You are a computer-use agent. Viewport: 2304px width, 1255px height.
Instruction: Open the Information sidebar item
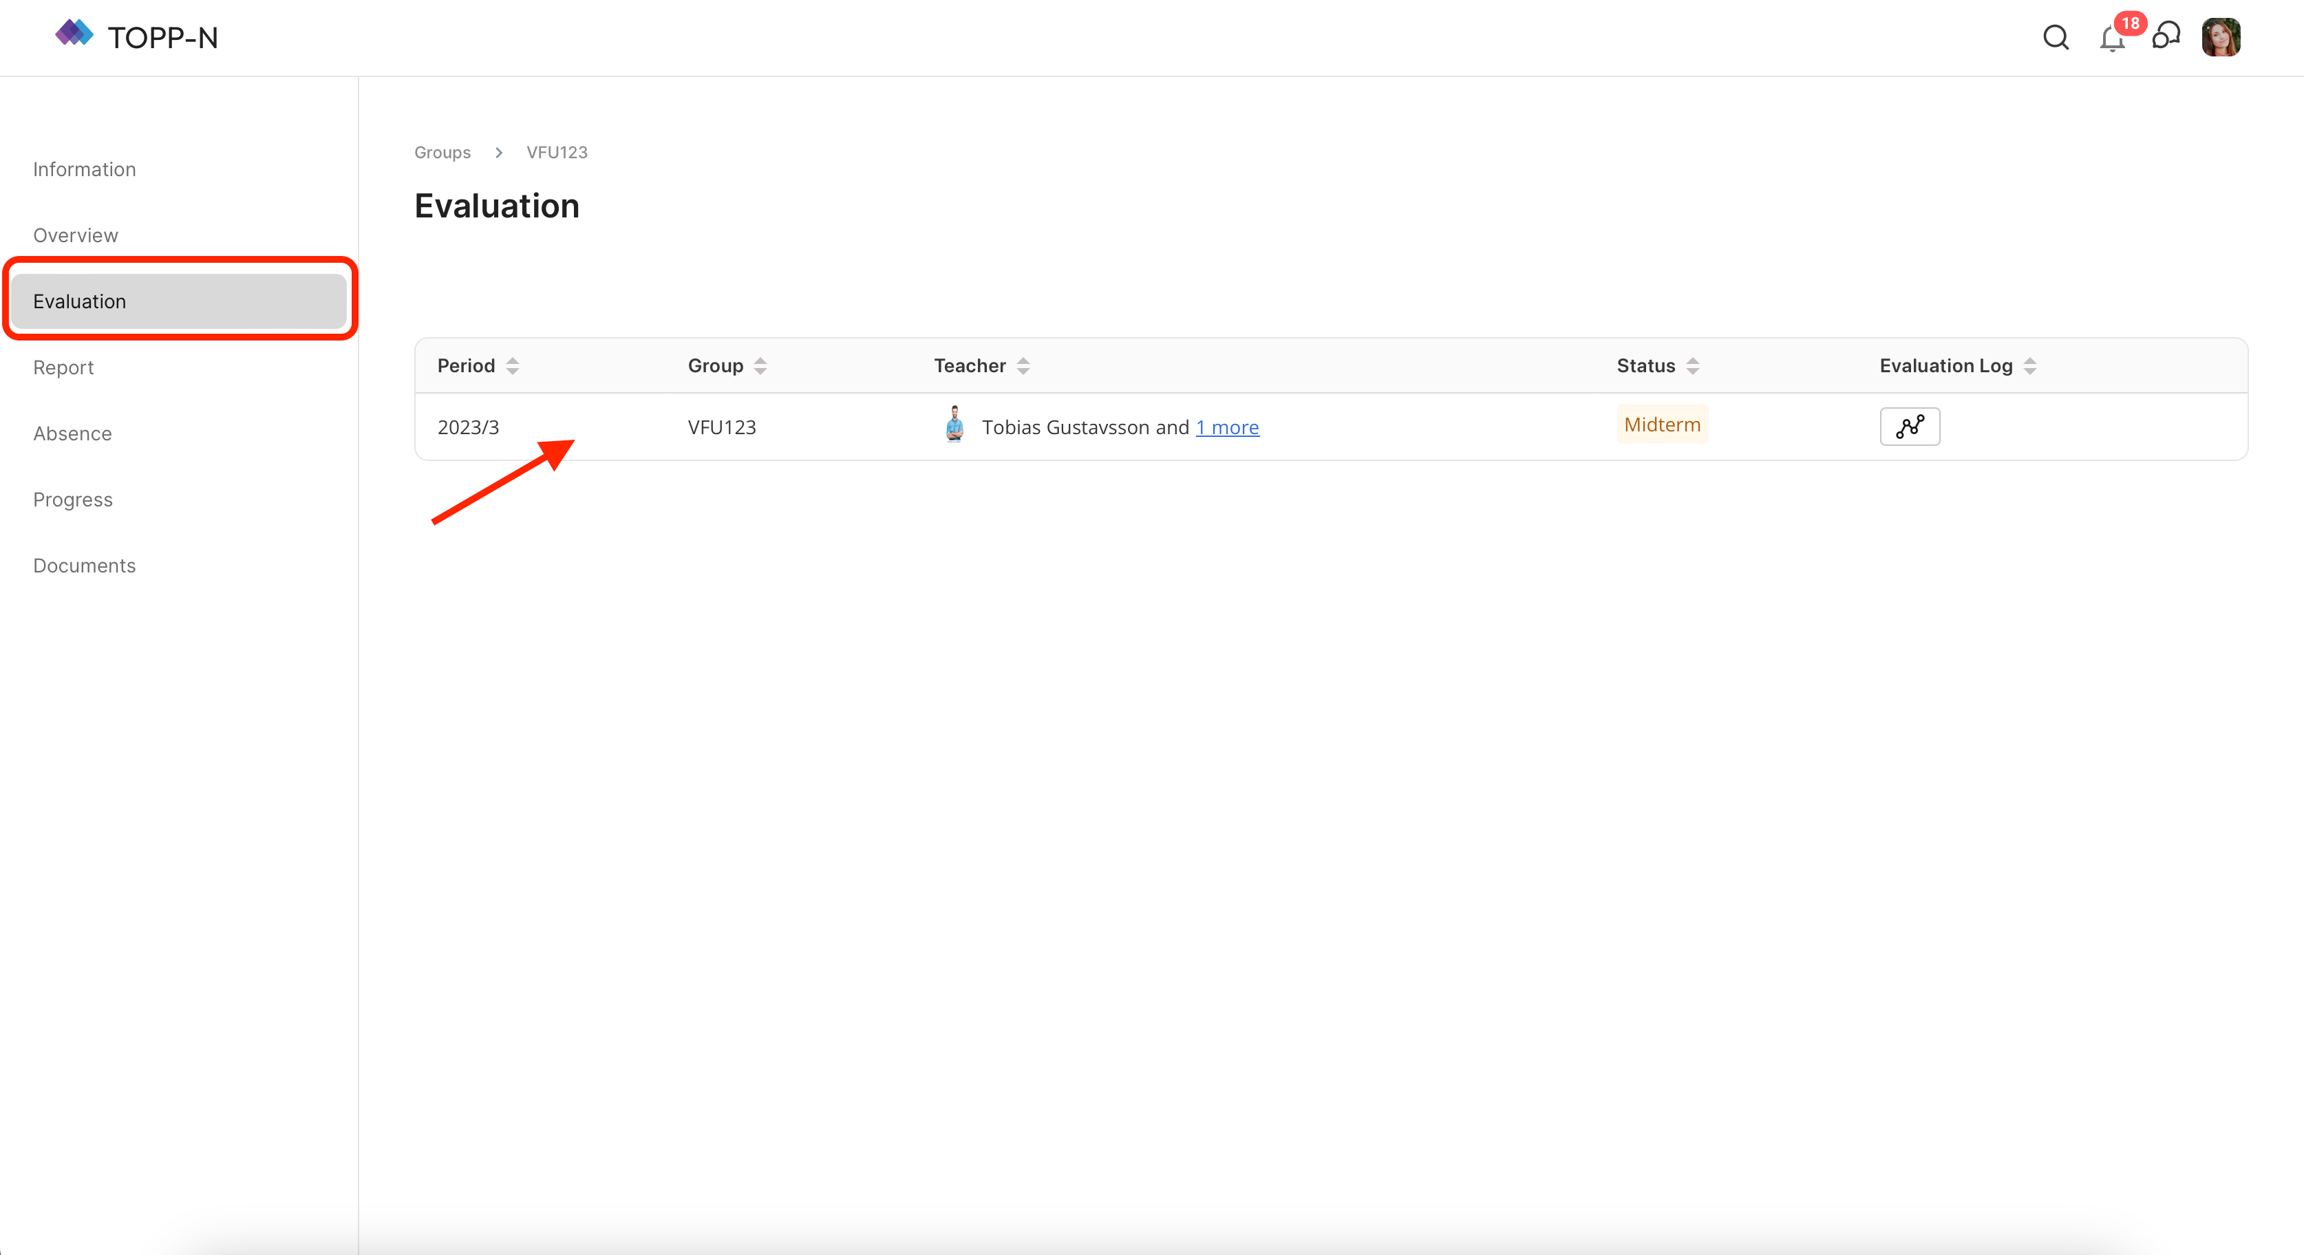(84, 169)
